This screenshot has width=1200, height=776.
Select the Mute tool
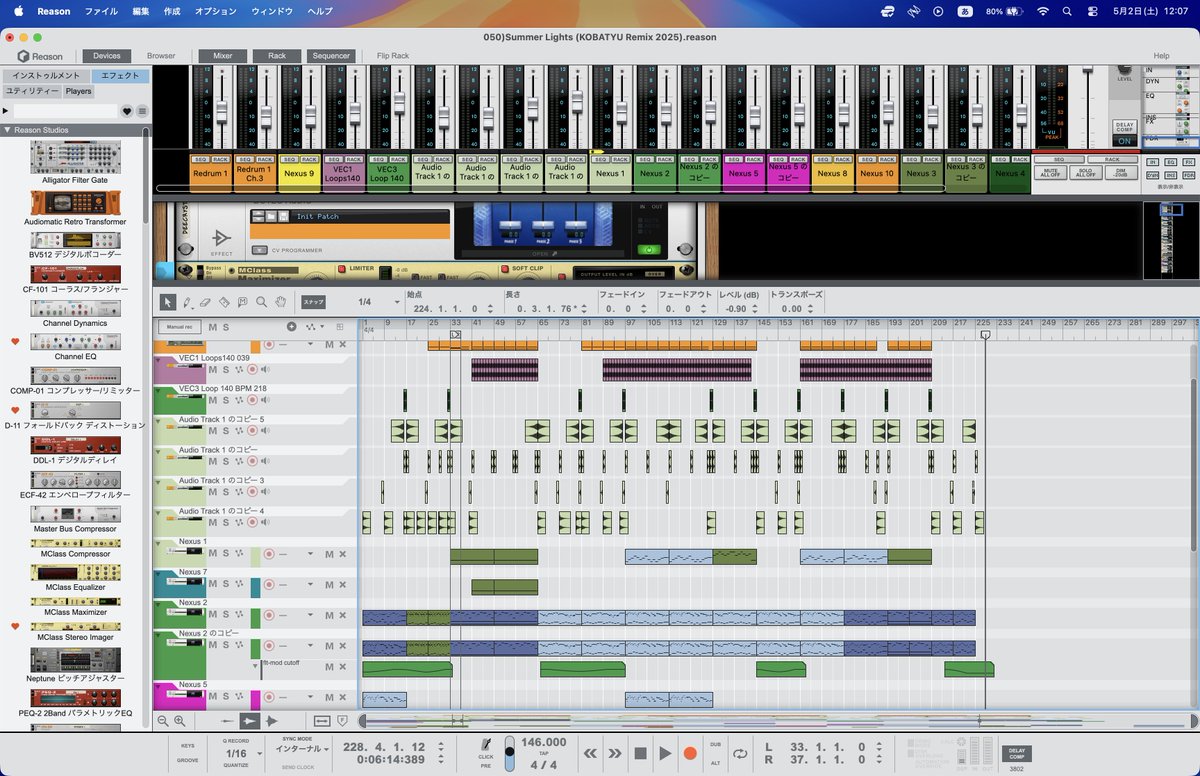click(x=243, y=301)
